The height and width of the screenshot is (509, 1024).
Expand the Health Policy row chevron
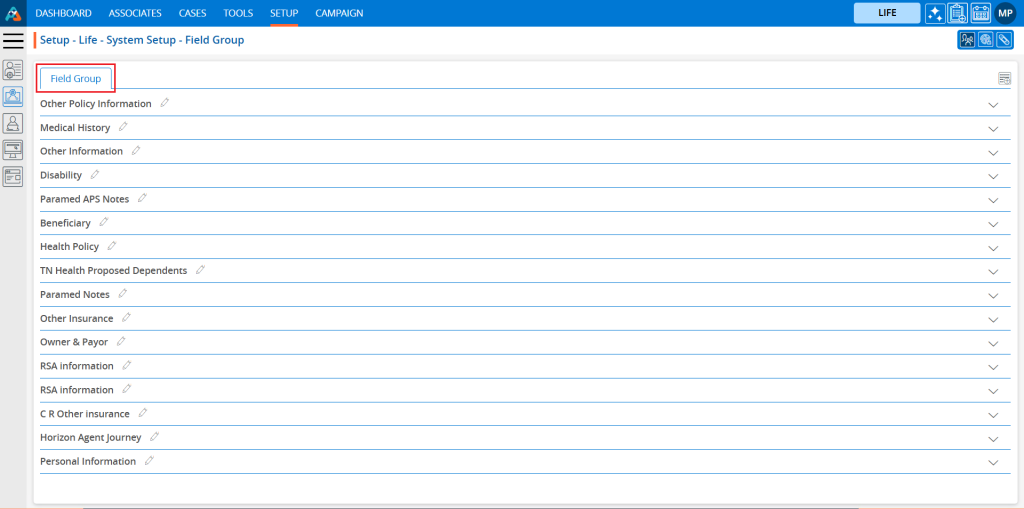point(993,248)
